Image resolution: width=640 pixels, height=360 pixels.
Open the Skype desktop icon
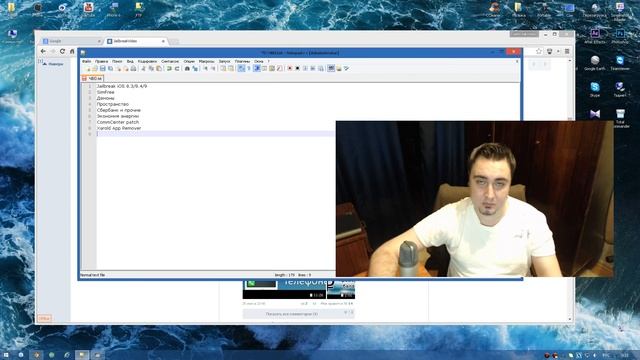(x=595, y=89)
